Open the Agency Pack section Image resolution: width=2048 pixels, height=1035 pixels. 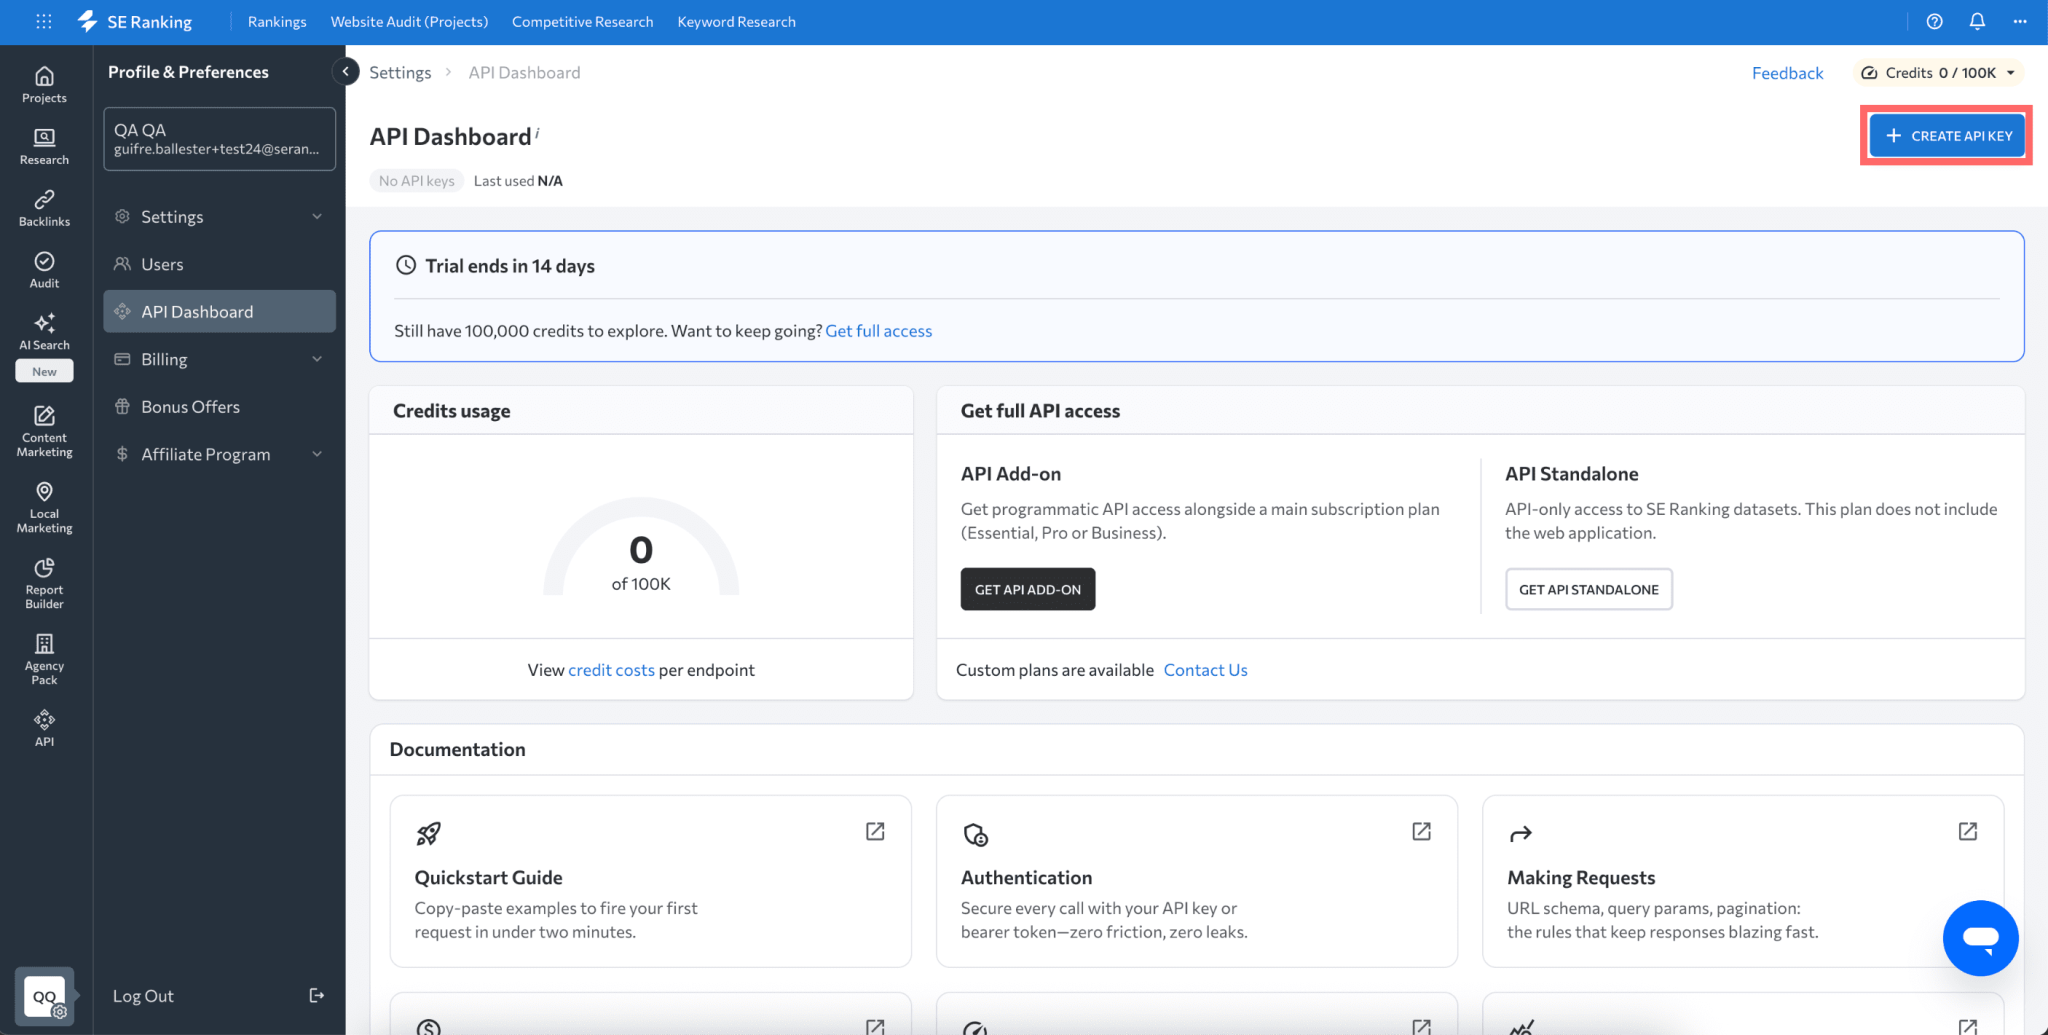click(x=44, y=658)
